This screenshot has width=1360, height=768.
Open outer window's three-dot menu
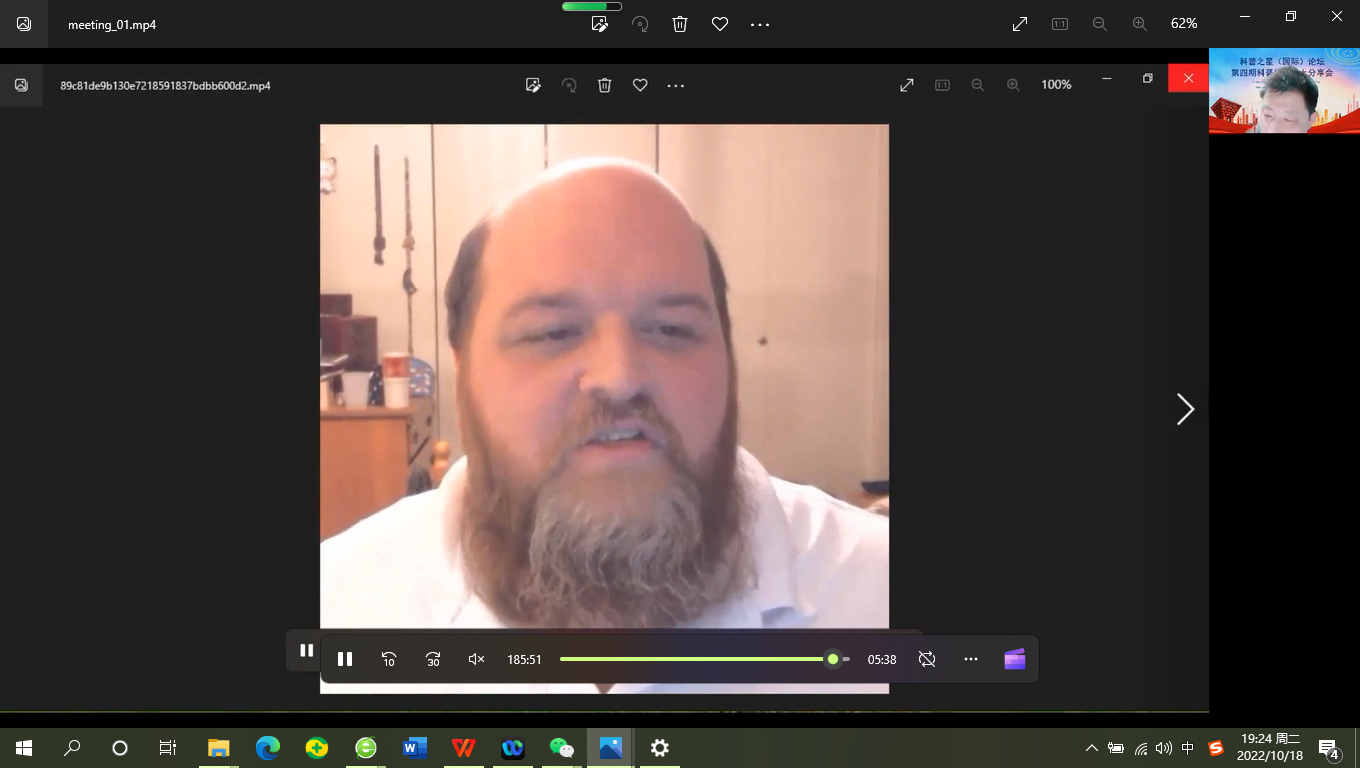coord(760,24)
